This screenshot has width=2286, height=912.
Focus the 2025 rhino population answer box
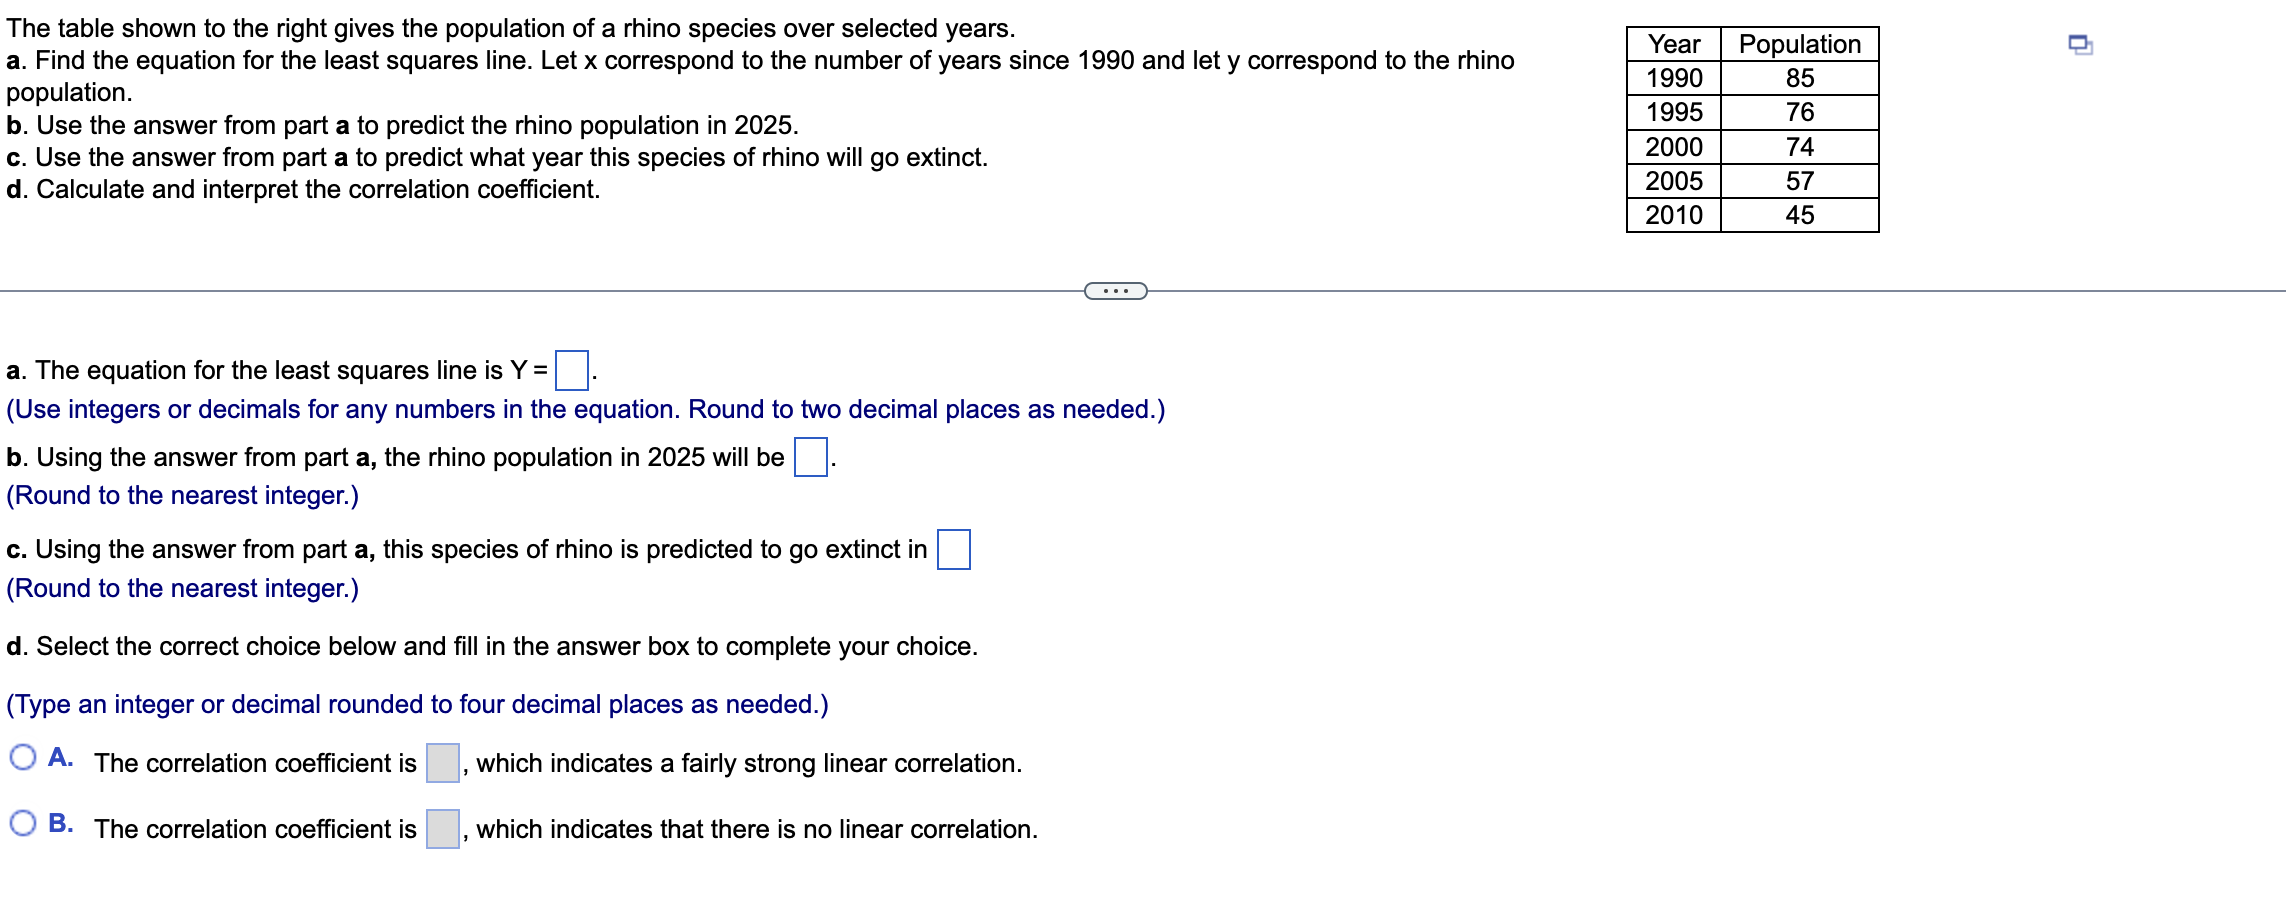(x=811, y=457)
